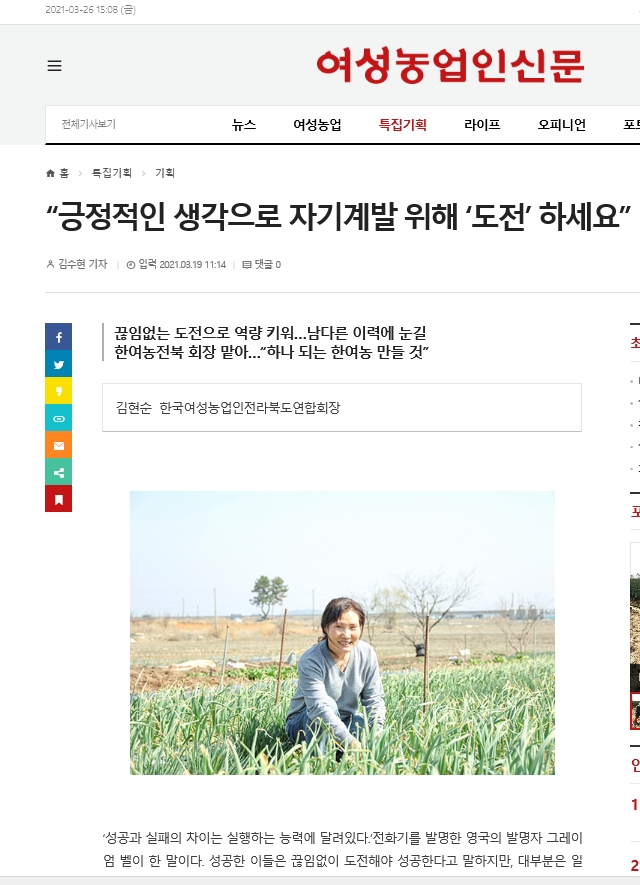Click the 특집기획 breadcrumb link

(112, 173)
